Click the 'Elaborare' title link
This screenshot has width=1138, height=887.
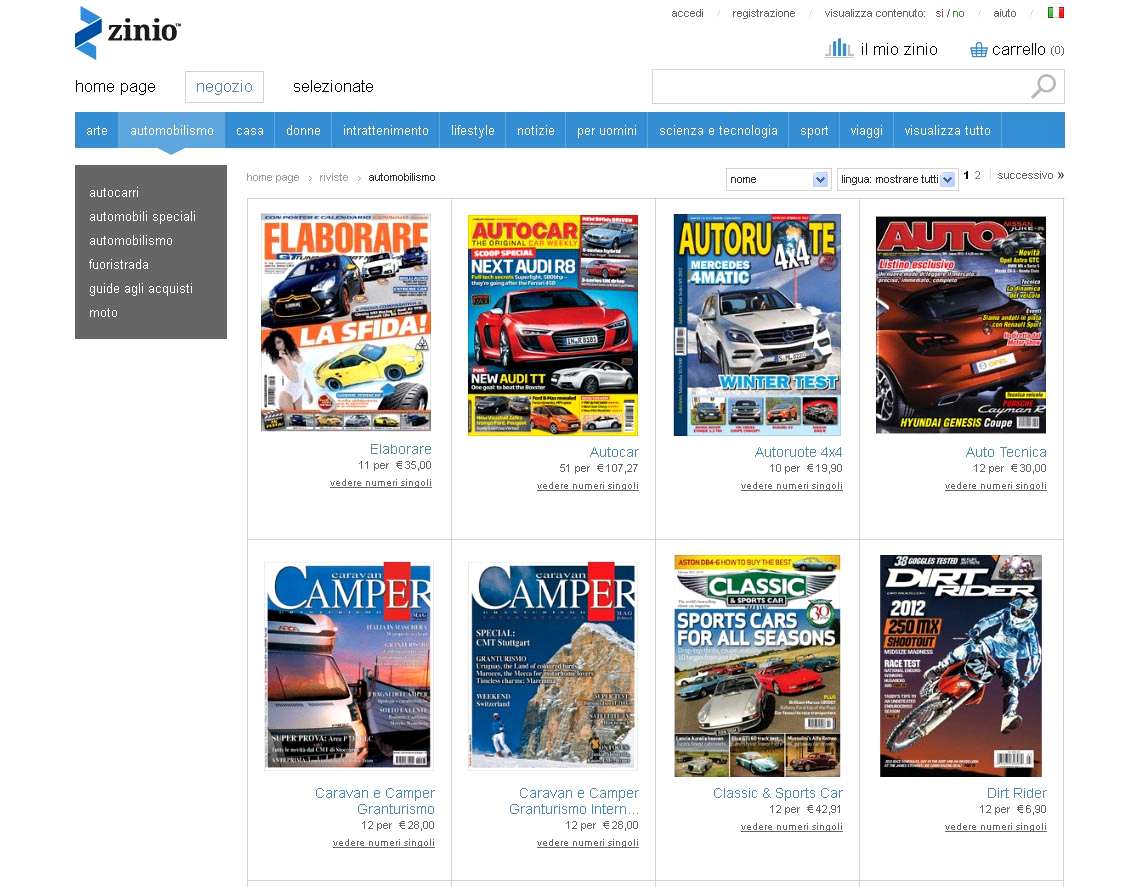click(x=401, y=449)
